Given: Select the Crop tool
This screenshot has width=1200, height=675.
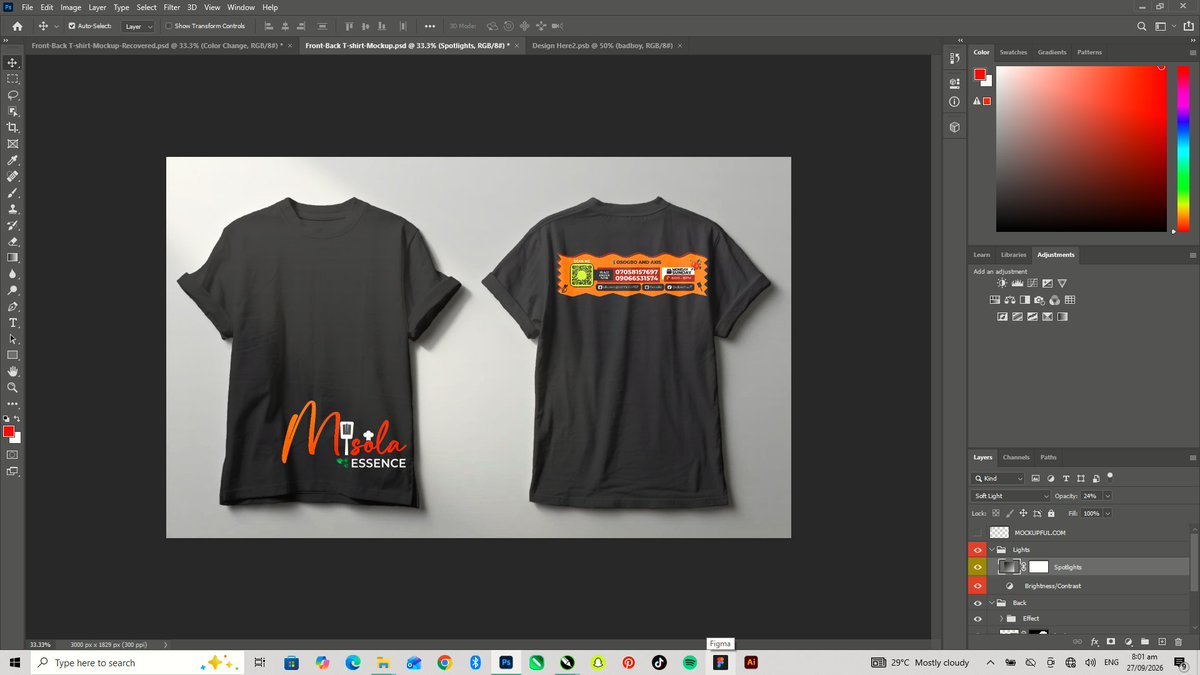Looking at the screenshot, I should (x=13, y=128).
